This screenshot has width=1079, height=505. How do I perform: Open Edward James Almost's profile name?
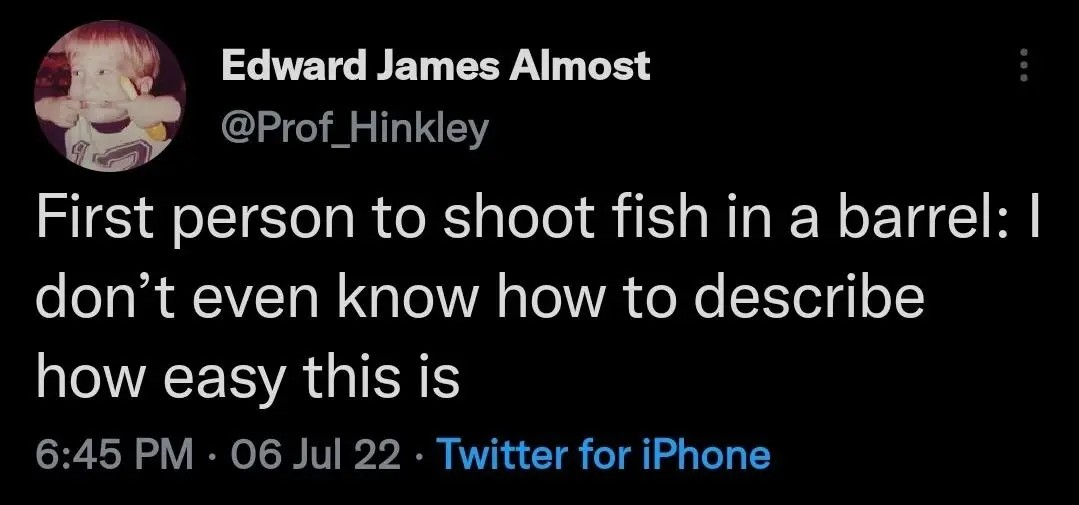435,67
